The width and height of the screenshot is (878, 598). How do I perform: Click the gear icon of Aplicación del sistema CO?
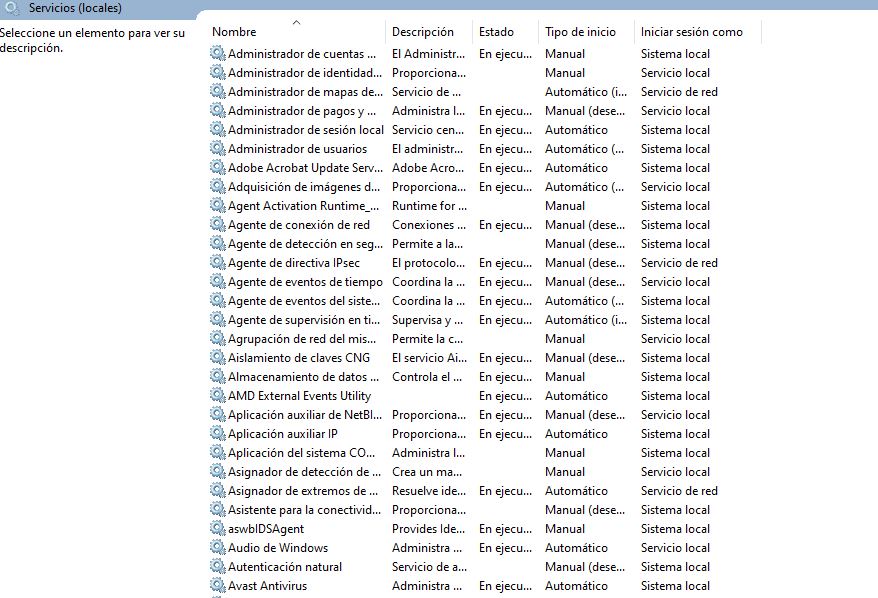point(217,453)
